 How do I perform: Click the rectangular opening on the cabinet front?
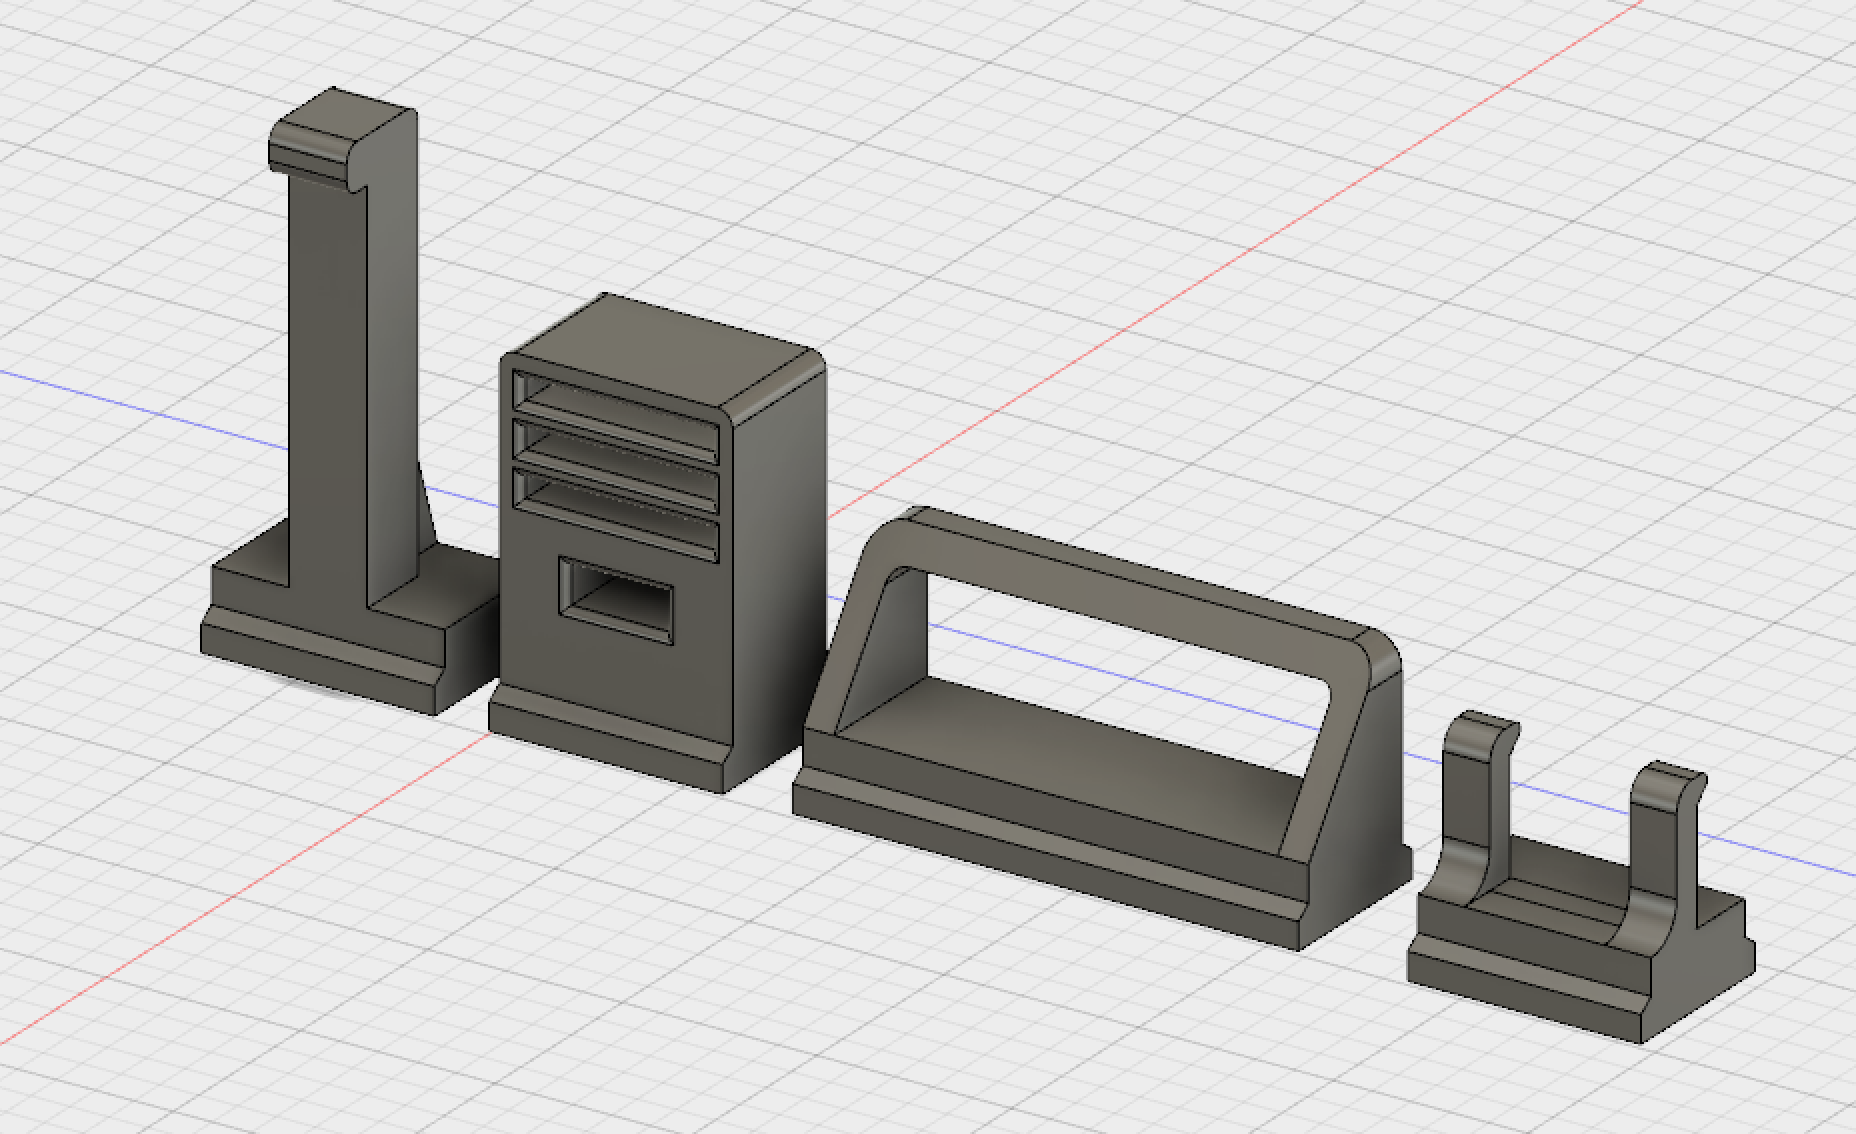(615, 598)
